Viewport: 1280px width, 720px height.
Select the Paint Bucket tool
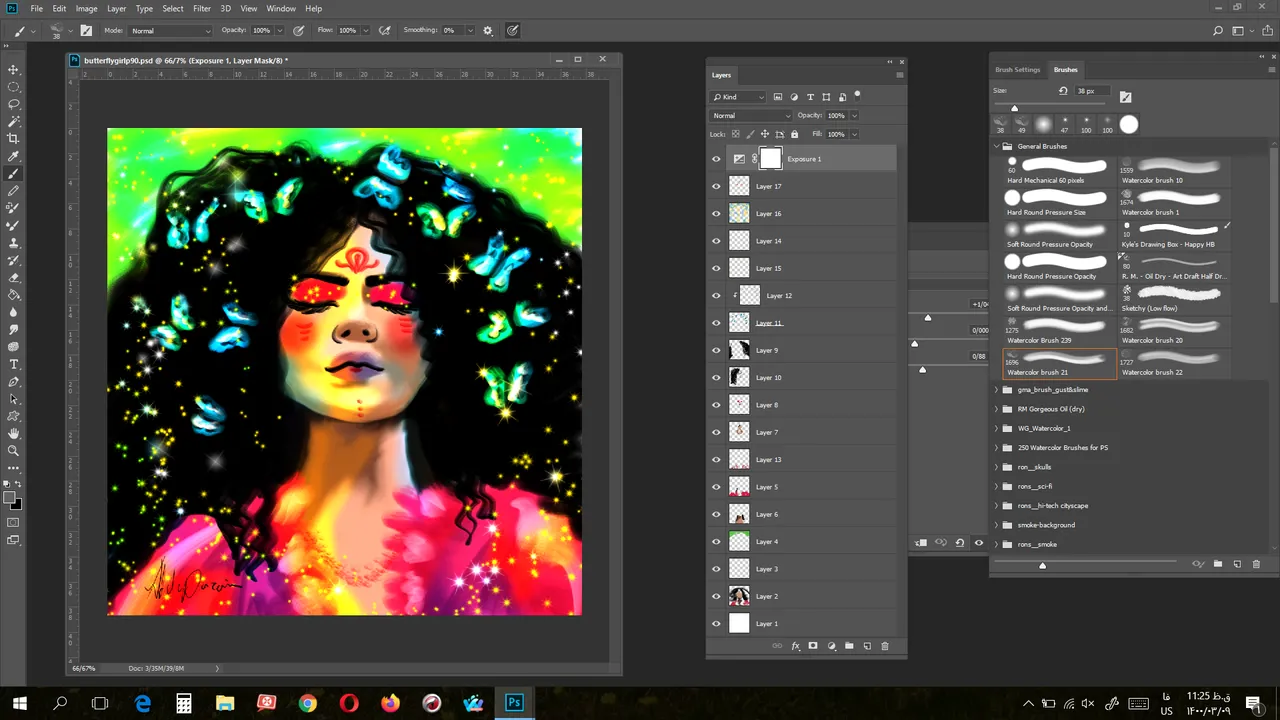tap(14, 295)
